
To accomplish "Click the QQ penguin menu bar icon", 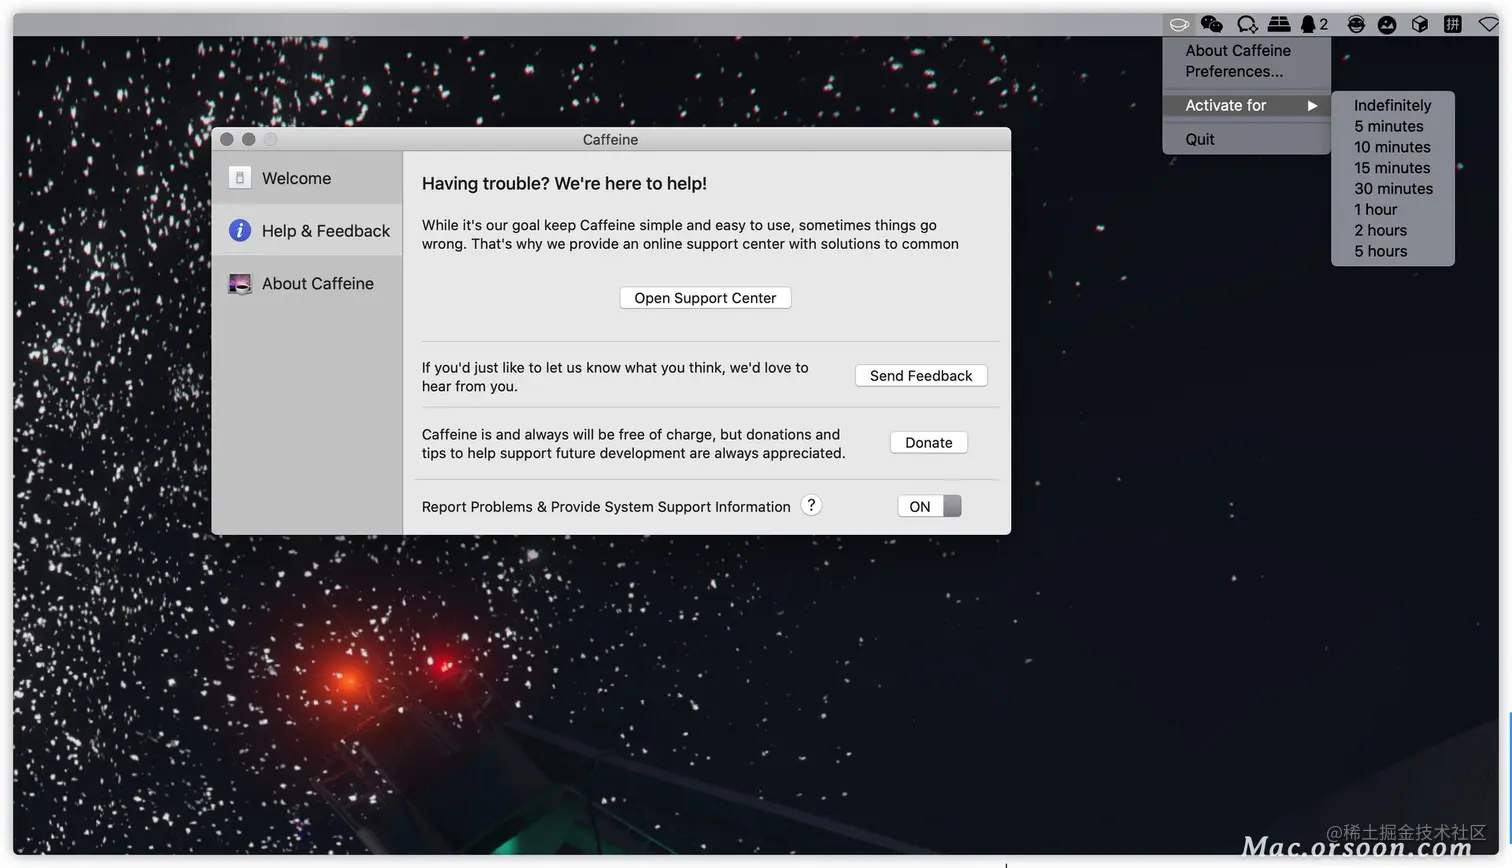I will click(1308, 24).
